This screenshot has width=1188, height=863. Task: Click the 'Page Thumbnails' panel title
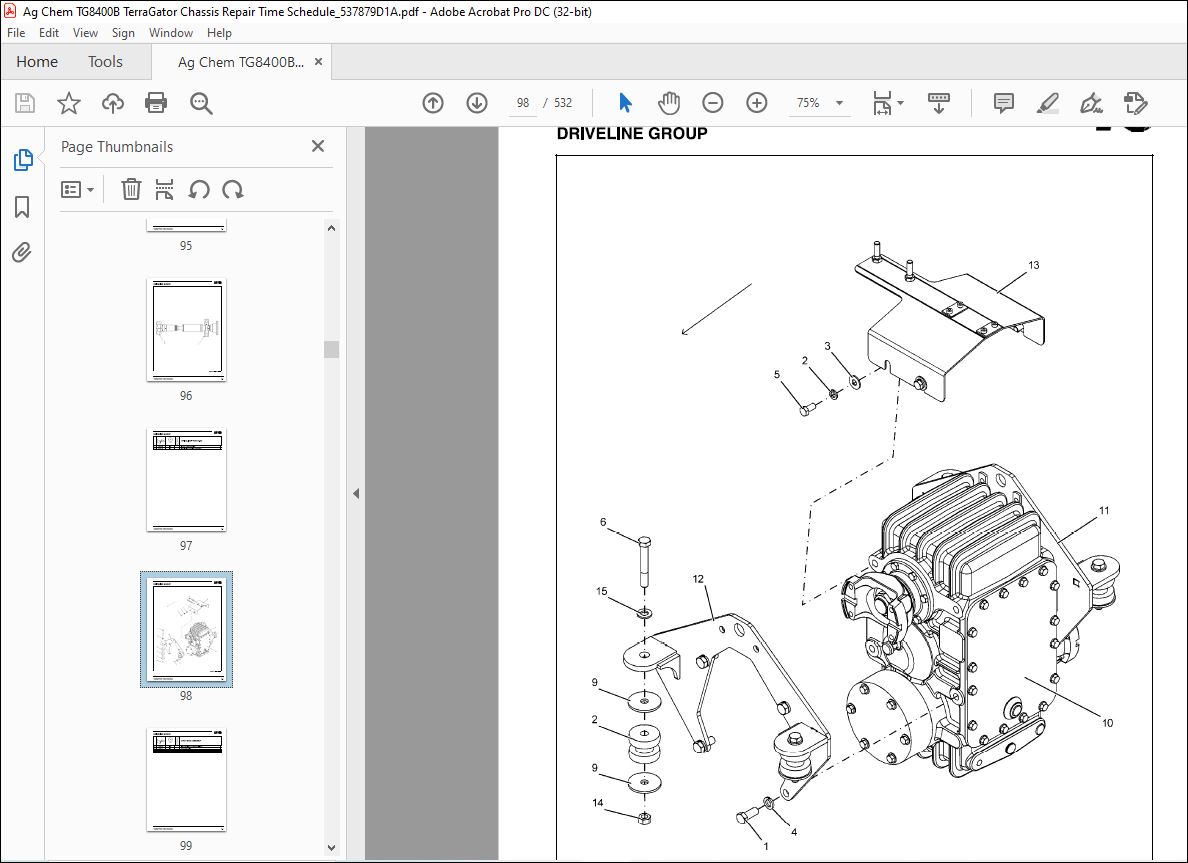pyautogui.click(x=117, y=147)
